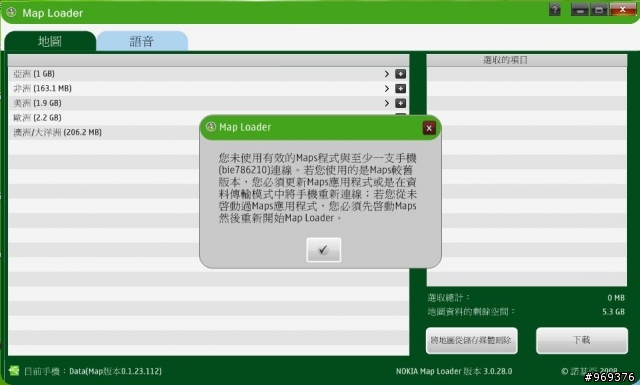The height and width of the screenshot is (385, 640).
Task: Click the globe icon in dialog title
Action: (211, 127)
